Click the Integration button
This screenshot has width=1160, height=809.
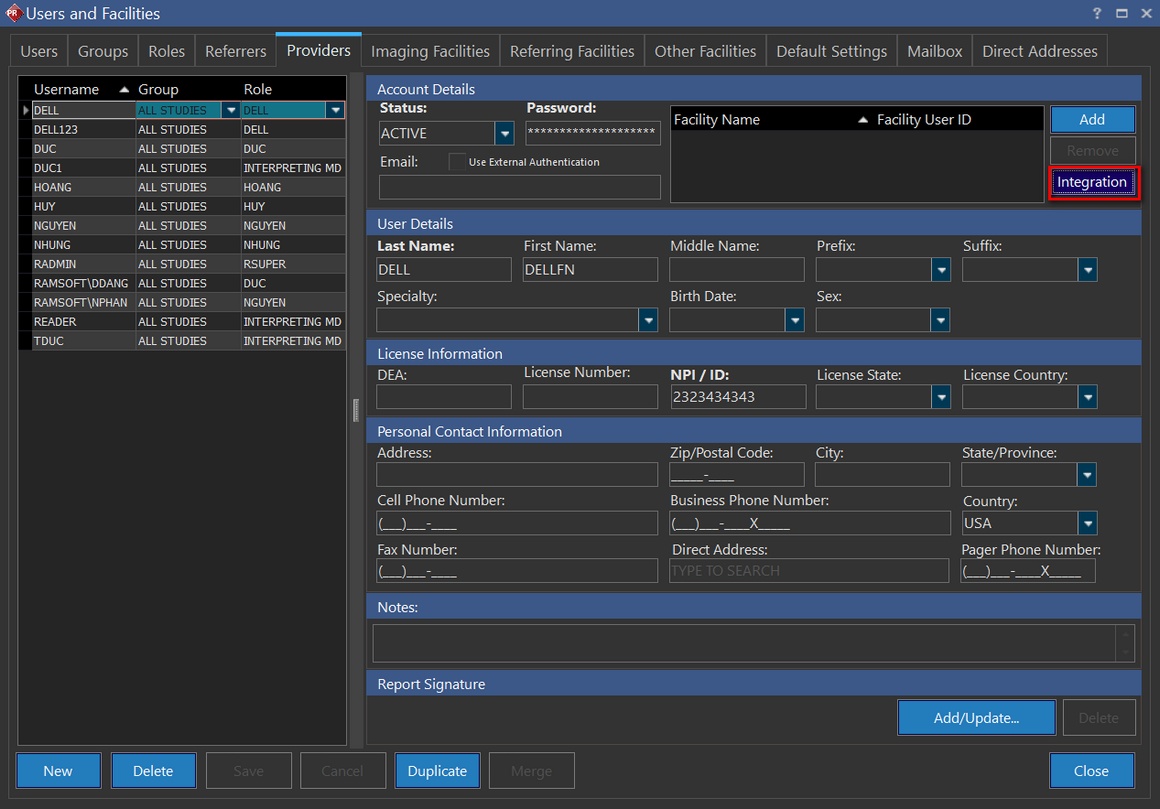[1092, 182]
